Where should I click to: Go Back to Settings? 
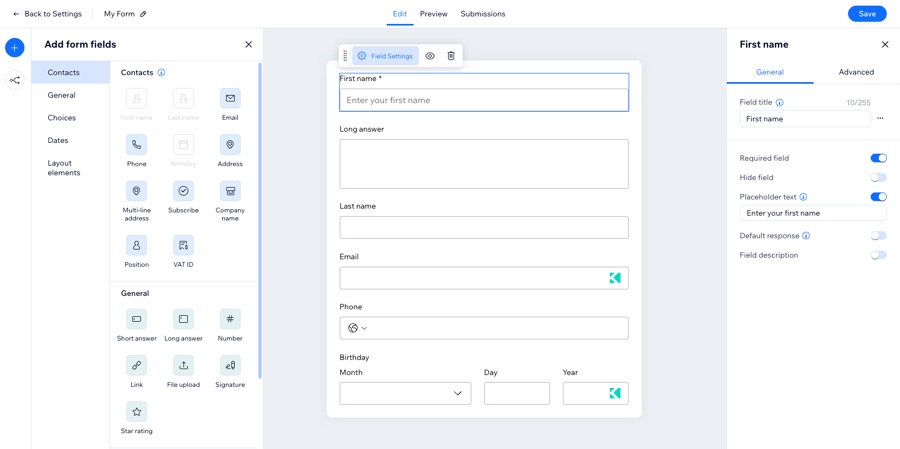coord(47,14)
